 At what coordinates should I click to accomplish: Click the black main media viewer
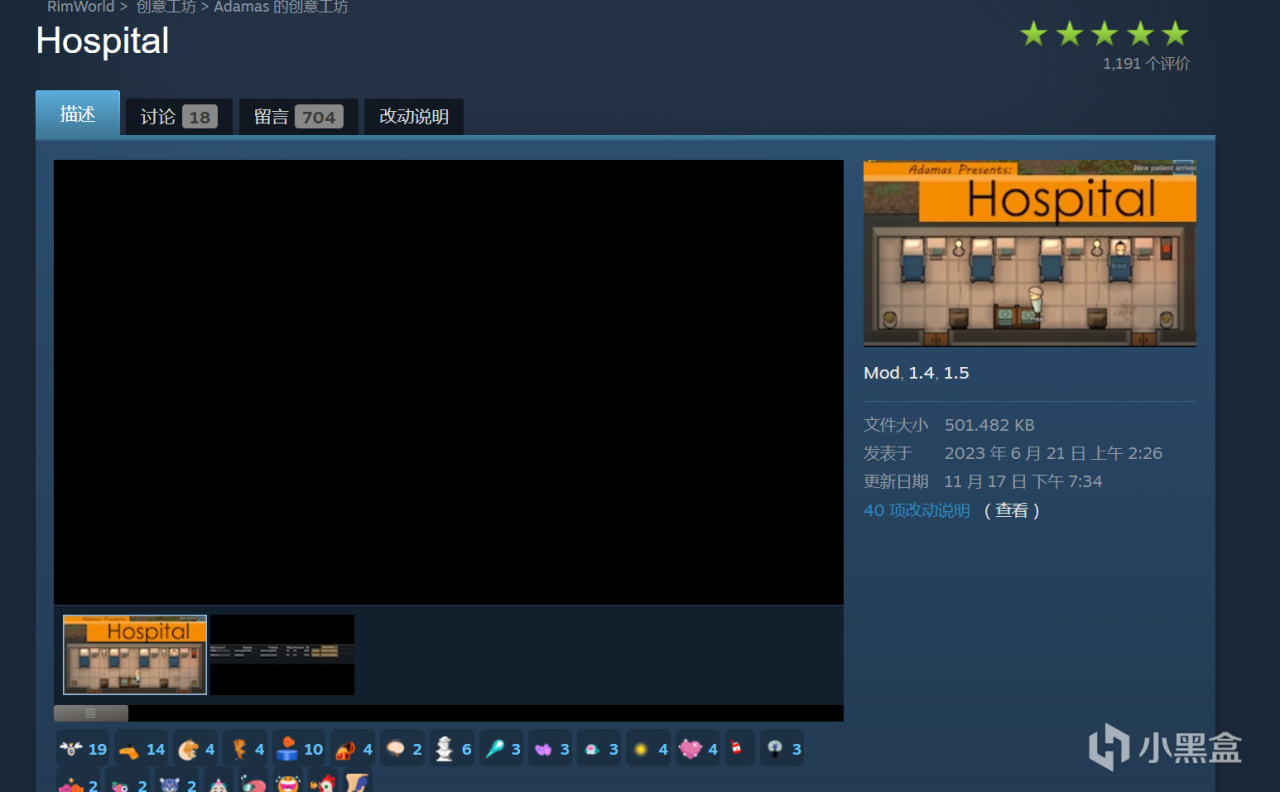[449, 382]
